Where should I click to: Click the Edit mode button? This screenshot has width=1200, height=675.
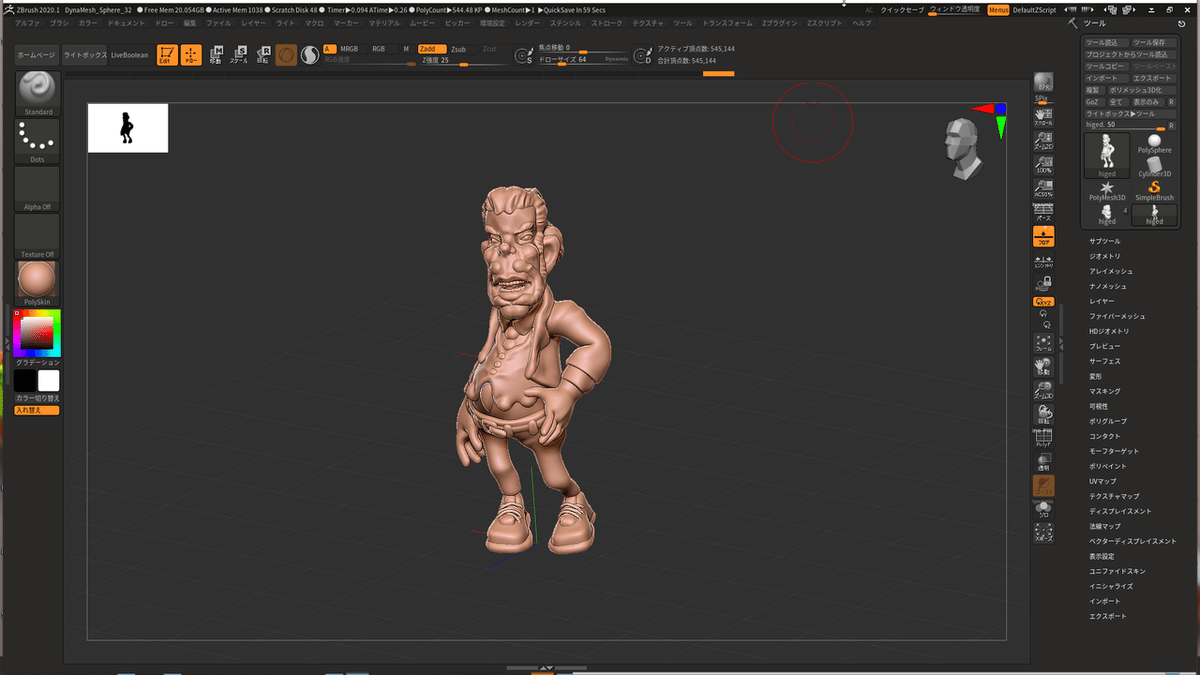[167, 55]
